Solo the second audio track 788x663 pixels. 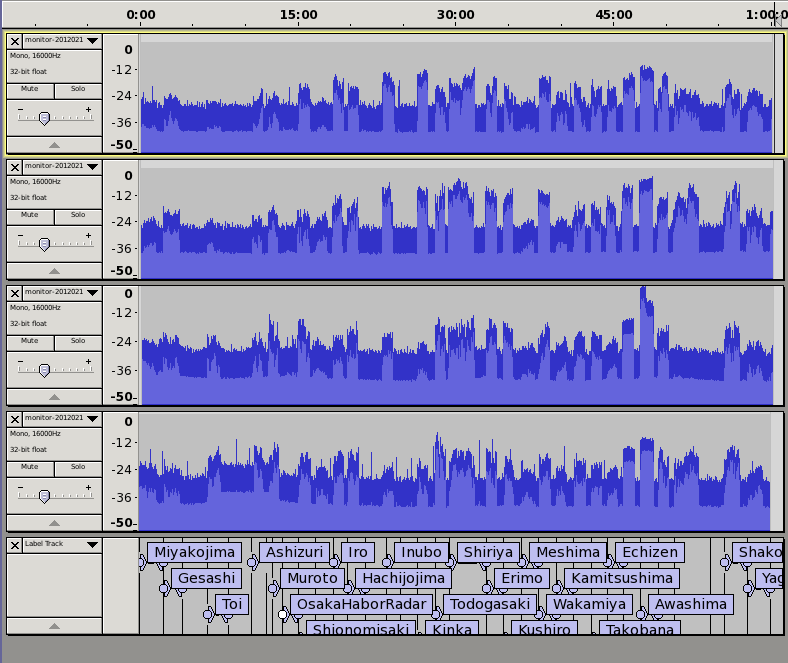click(77, 215)
